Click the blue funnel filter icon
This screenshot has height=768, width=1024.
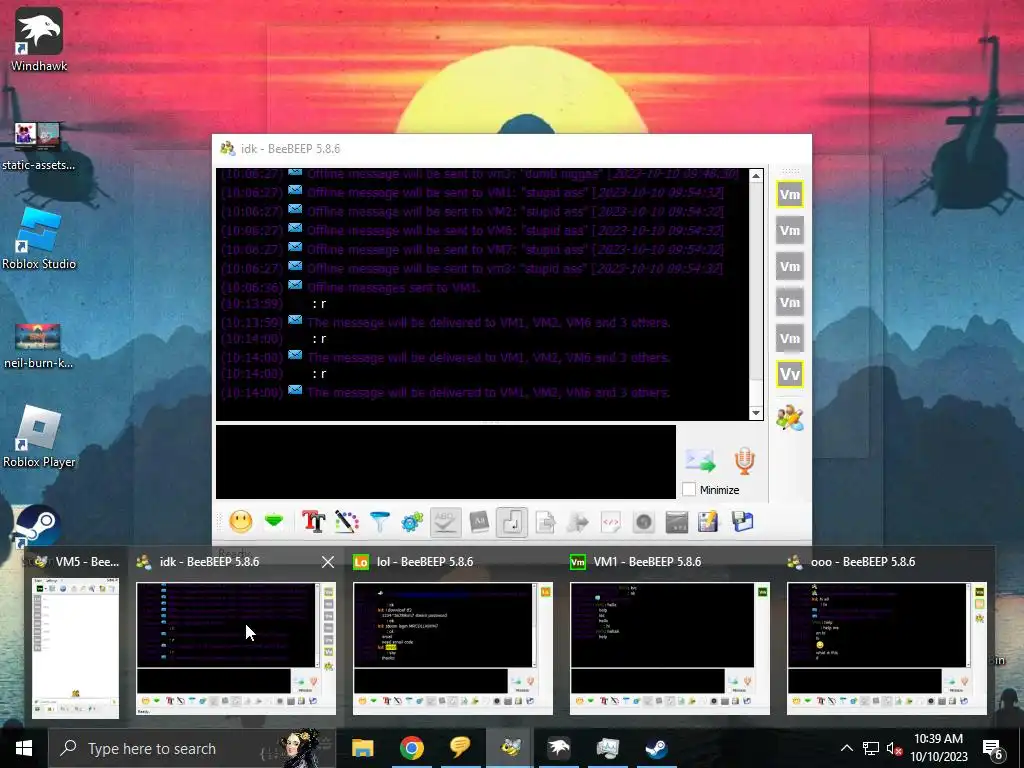[x=379, y=522]
